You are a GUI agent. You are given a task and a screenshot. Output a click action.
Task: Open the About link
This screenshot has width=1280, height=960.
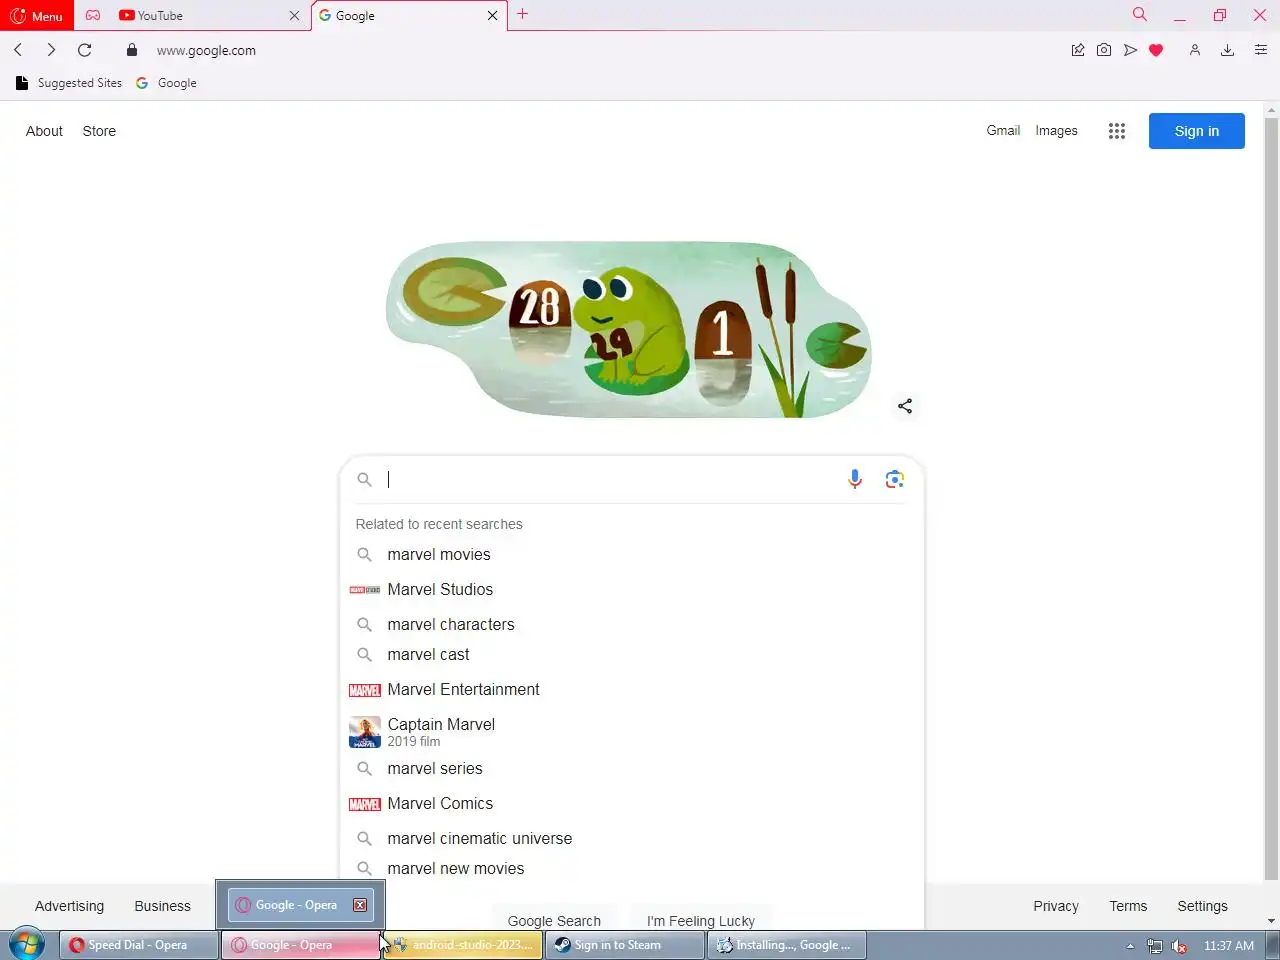click(44, 131)
